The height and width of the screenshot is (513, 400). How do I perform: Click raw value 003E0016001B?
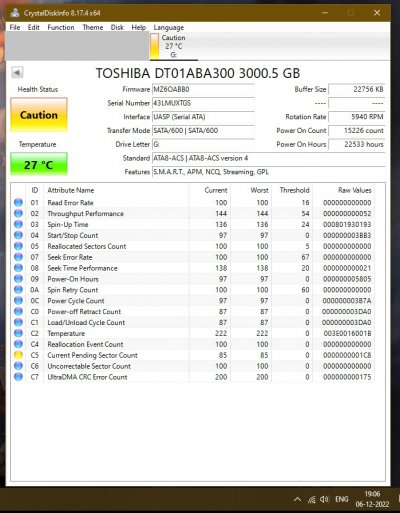[x=347, y=333]
